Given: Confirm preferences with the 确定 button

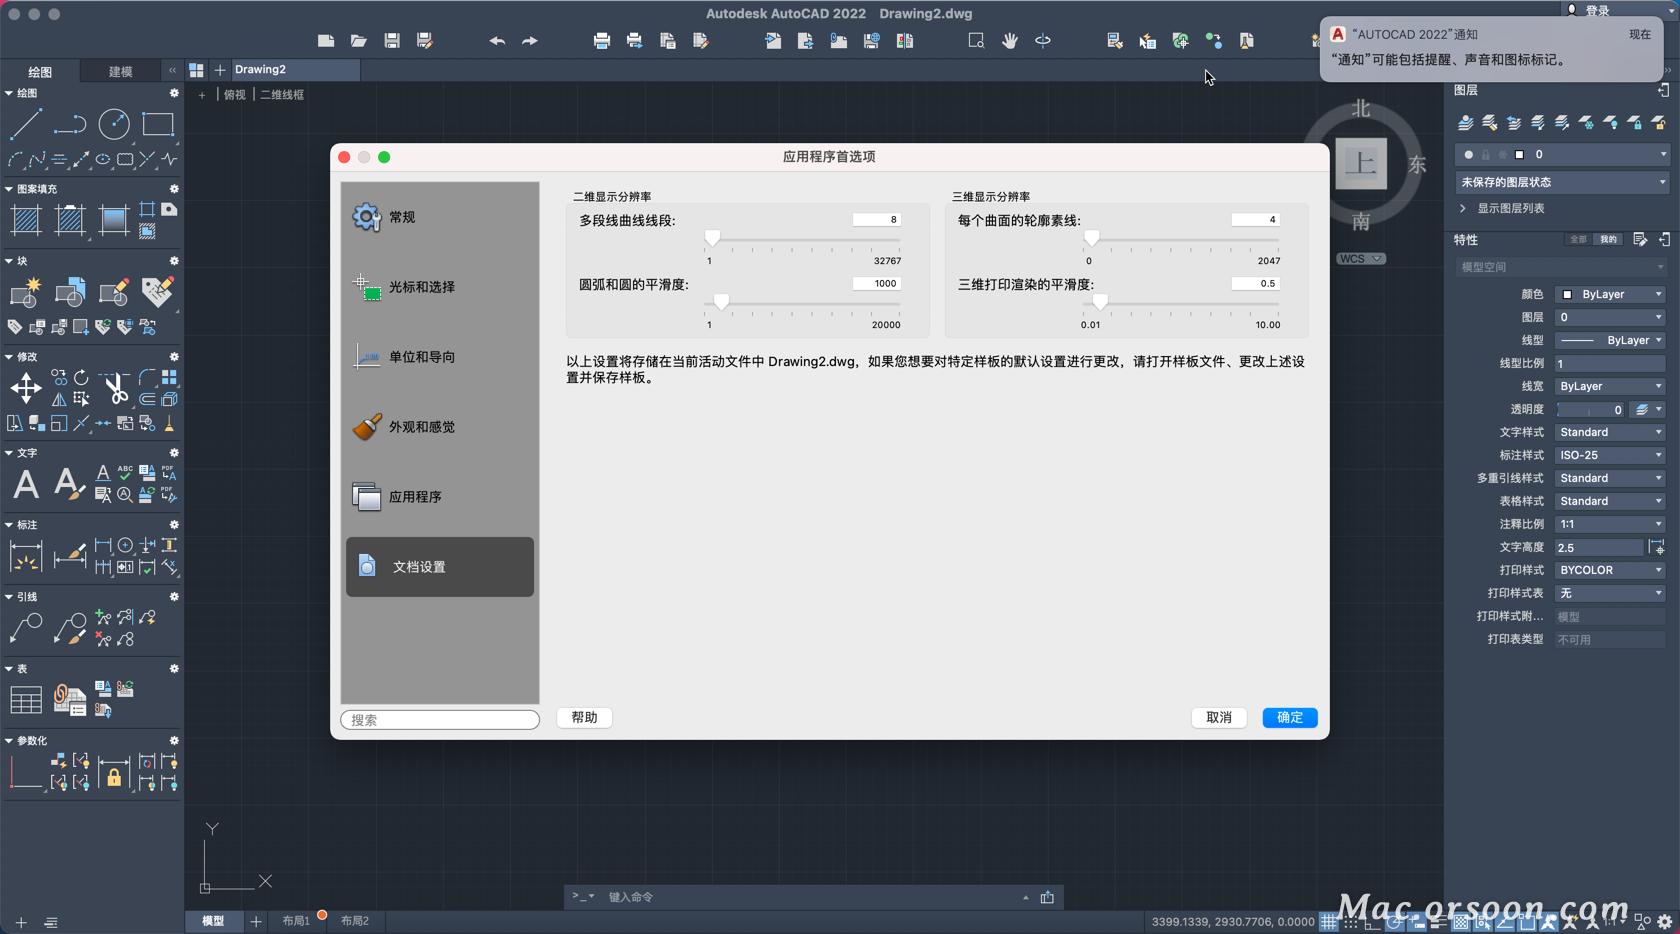Looking at the screenshot, I should (1289, 718).
